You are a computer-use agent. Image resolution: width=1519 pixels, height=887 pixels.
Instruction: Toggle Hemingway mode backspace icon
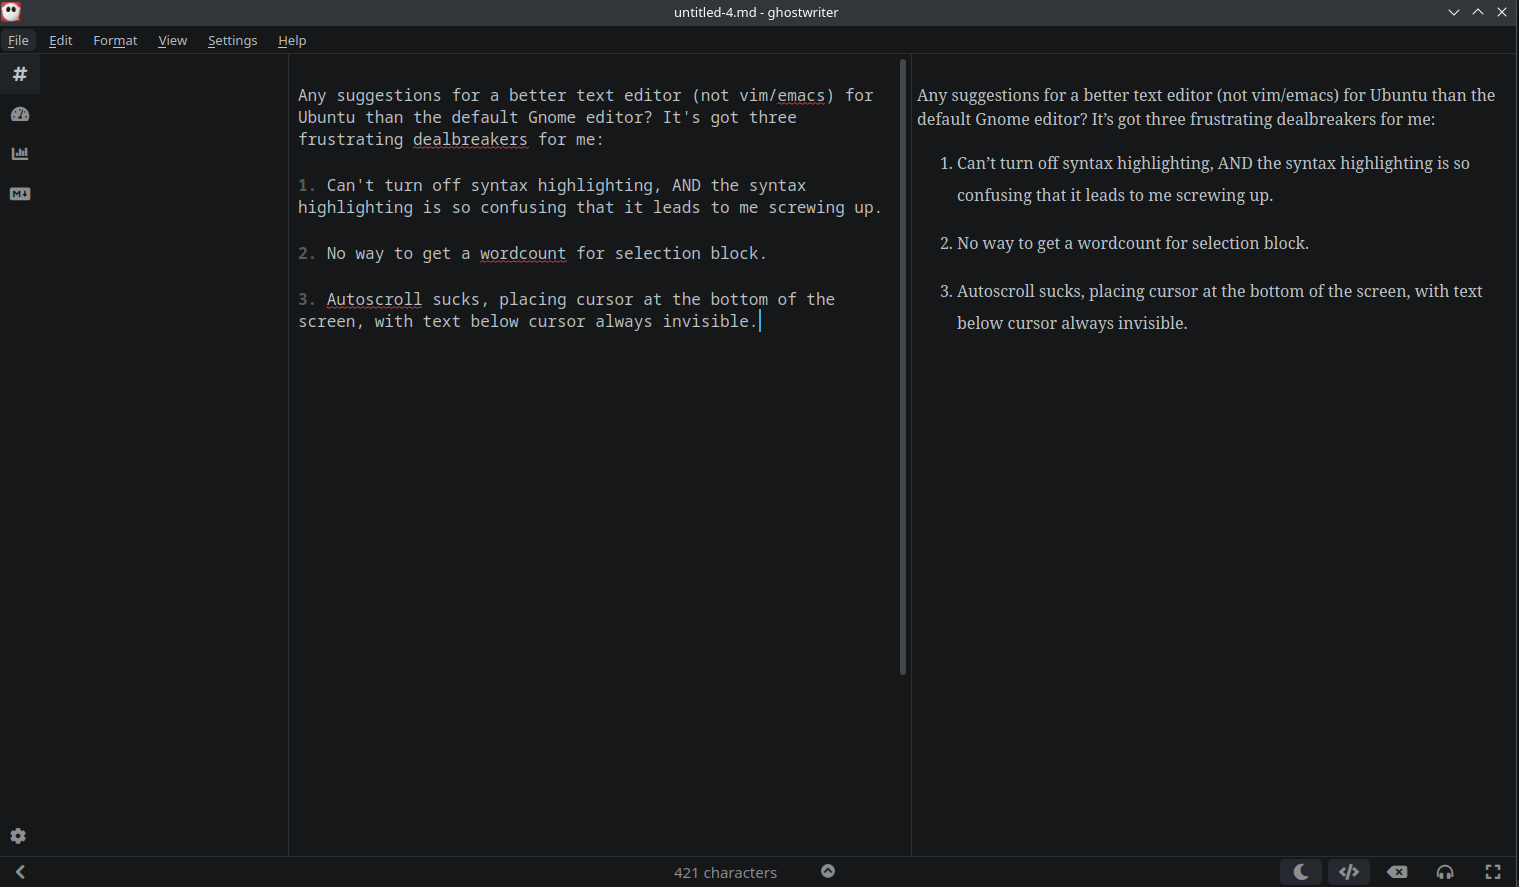1397,872
